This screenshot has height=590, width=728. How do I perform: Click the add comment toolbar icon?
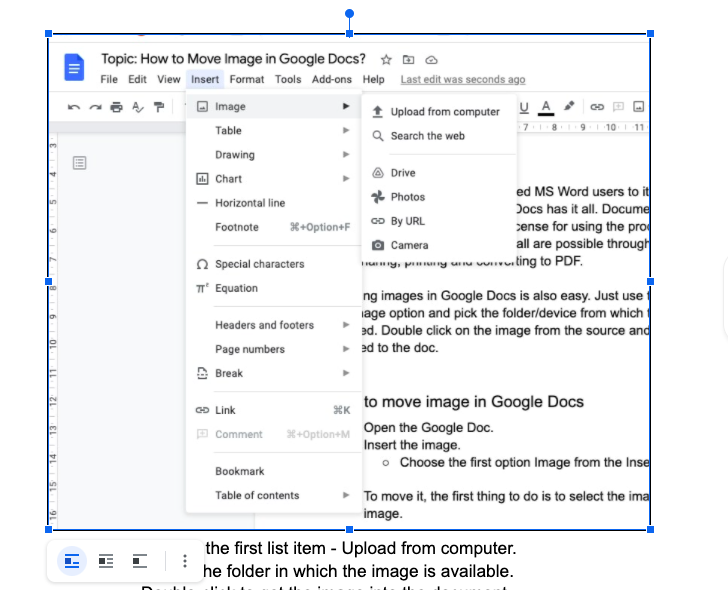618,107
